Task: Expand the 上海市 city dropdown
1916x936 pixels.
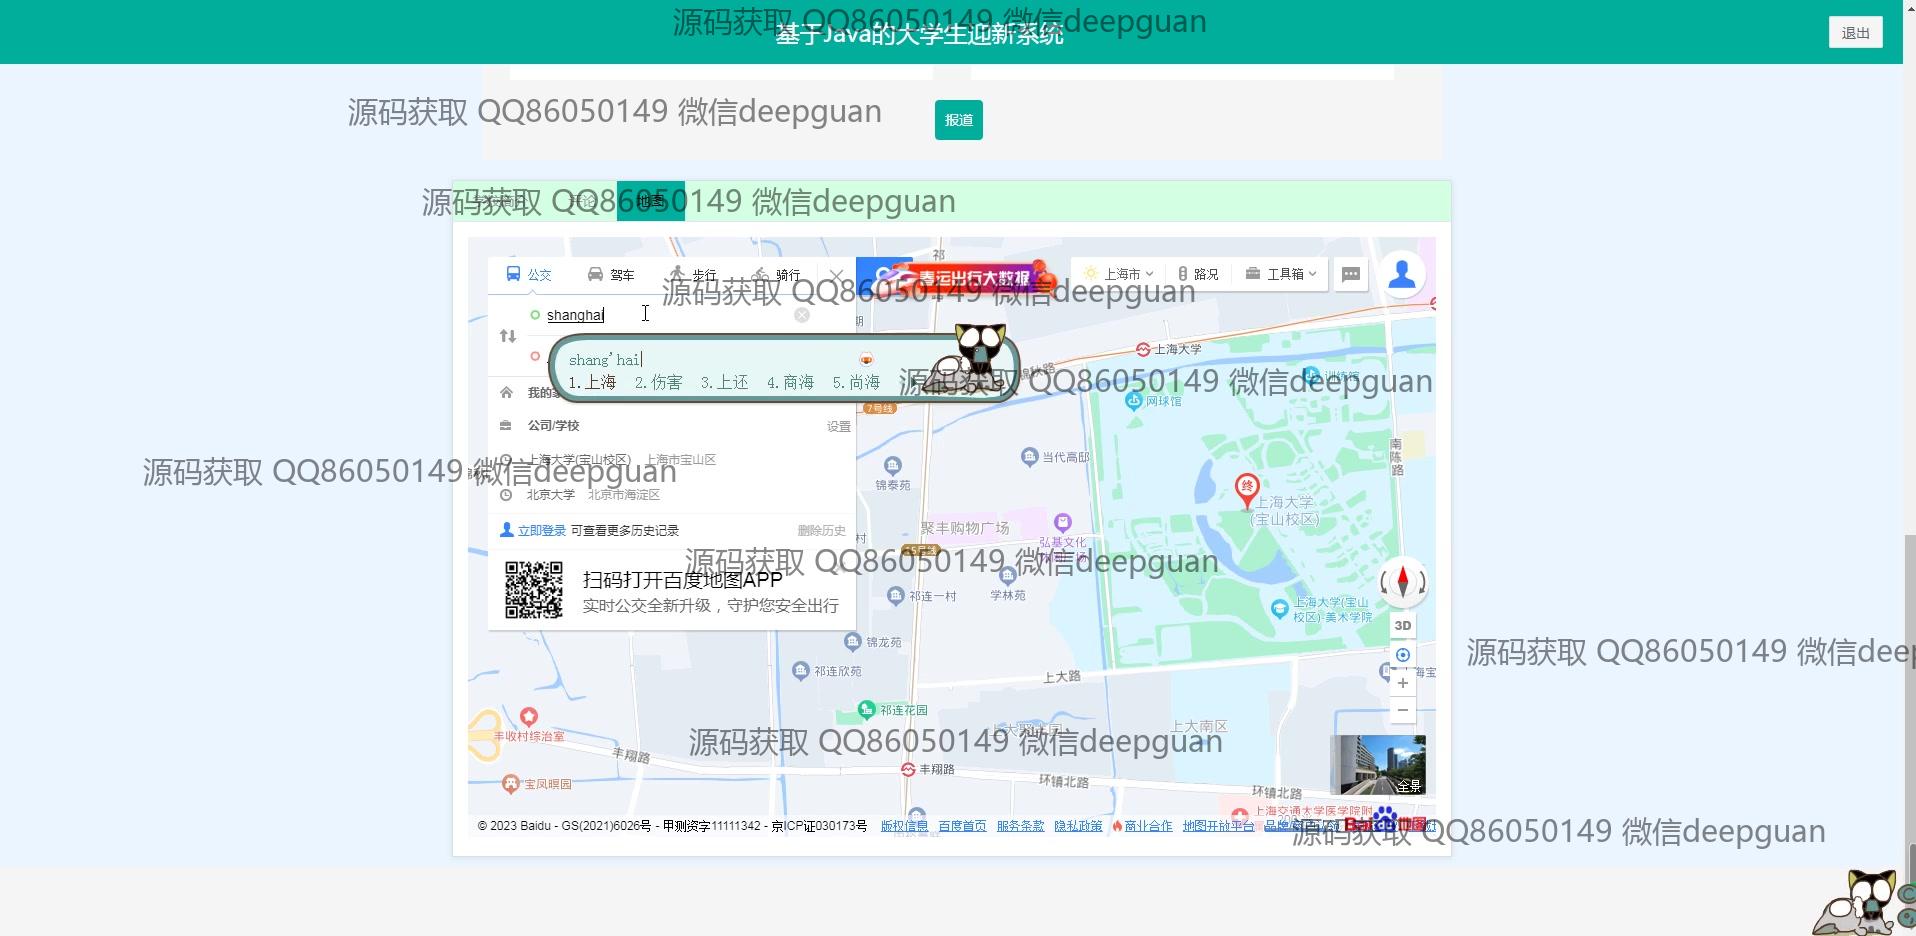Action: [1121, 274]
